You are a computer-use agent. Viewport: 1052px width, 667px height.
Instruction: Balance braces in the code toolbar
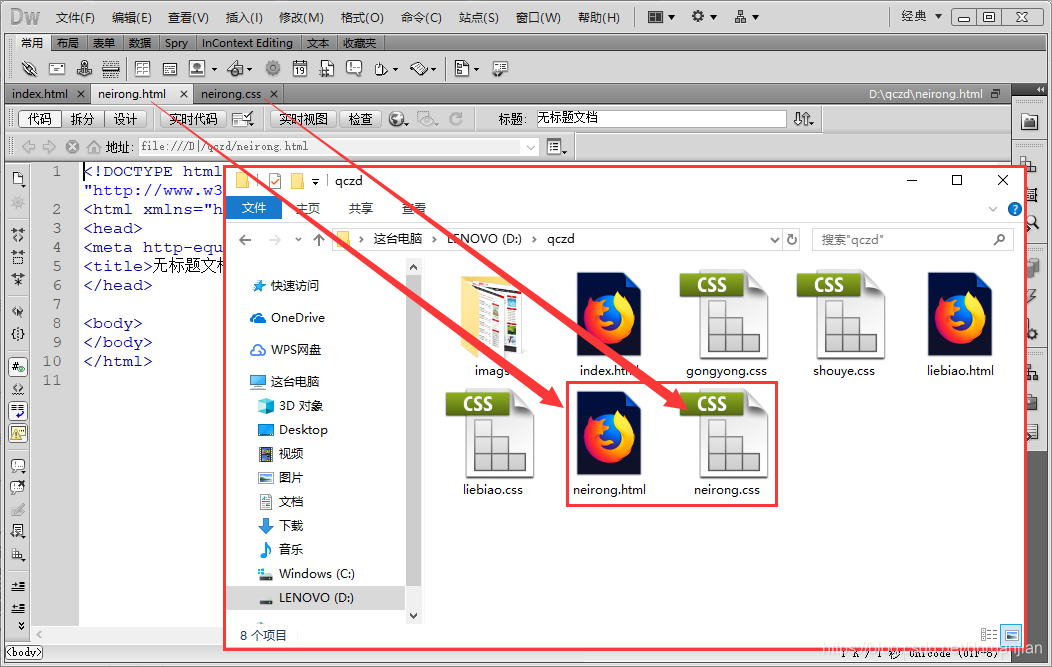pyautogui.click(x=18, y=334)
